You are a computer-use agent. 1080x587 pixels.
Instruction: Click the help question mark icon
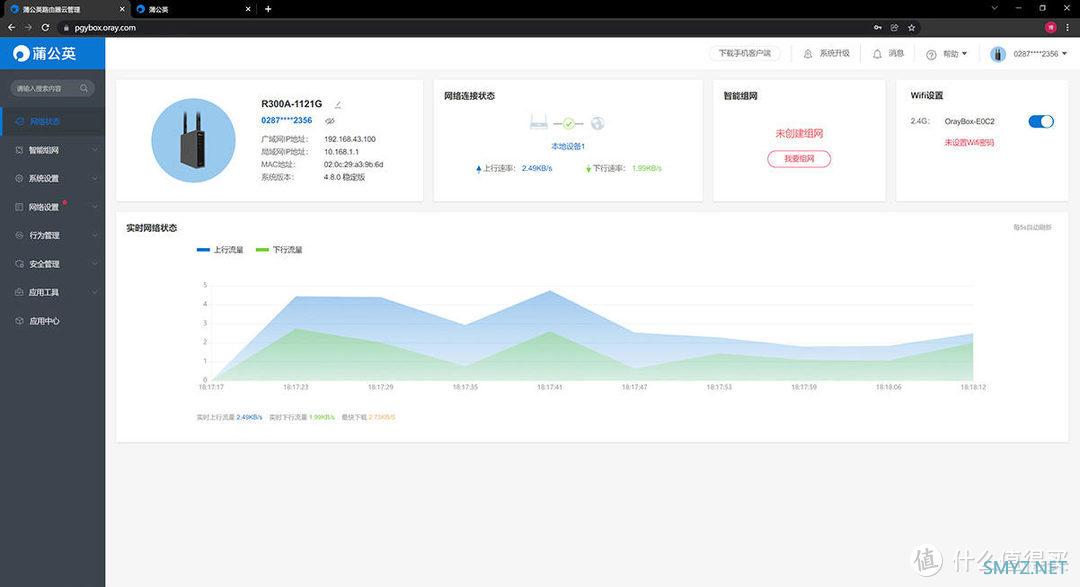click(931, 54)
